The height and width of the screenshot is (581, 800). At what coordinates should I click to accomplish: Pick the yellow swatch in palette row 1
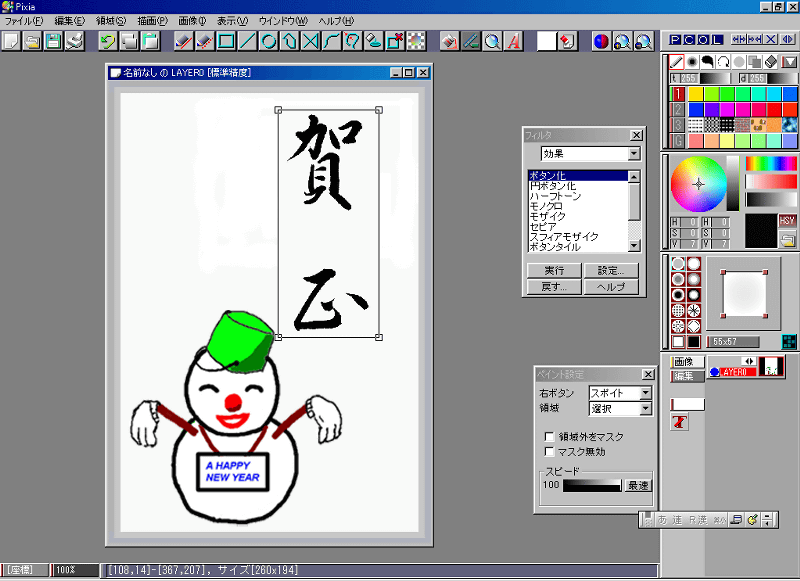tap(695, 94)
